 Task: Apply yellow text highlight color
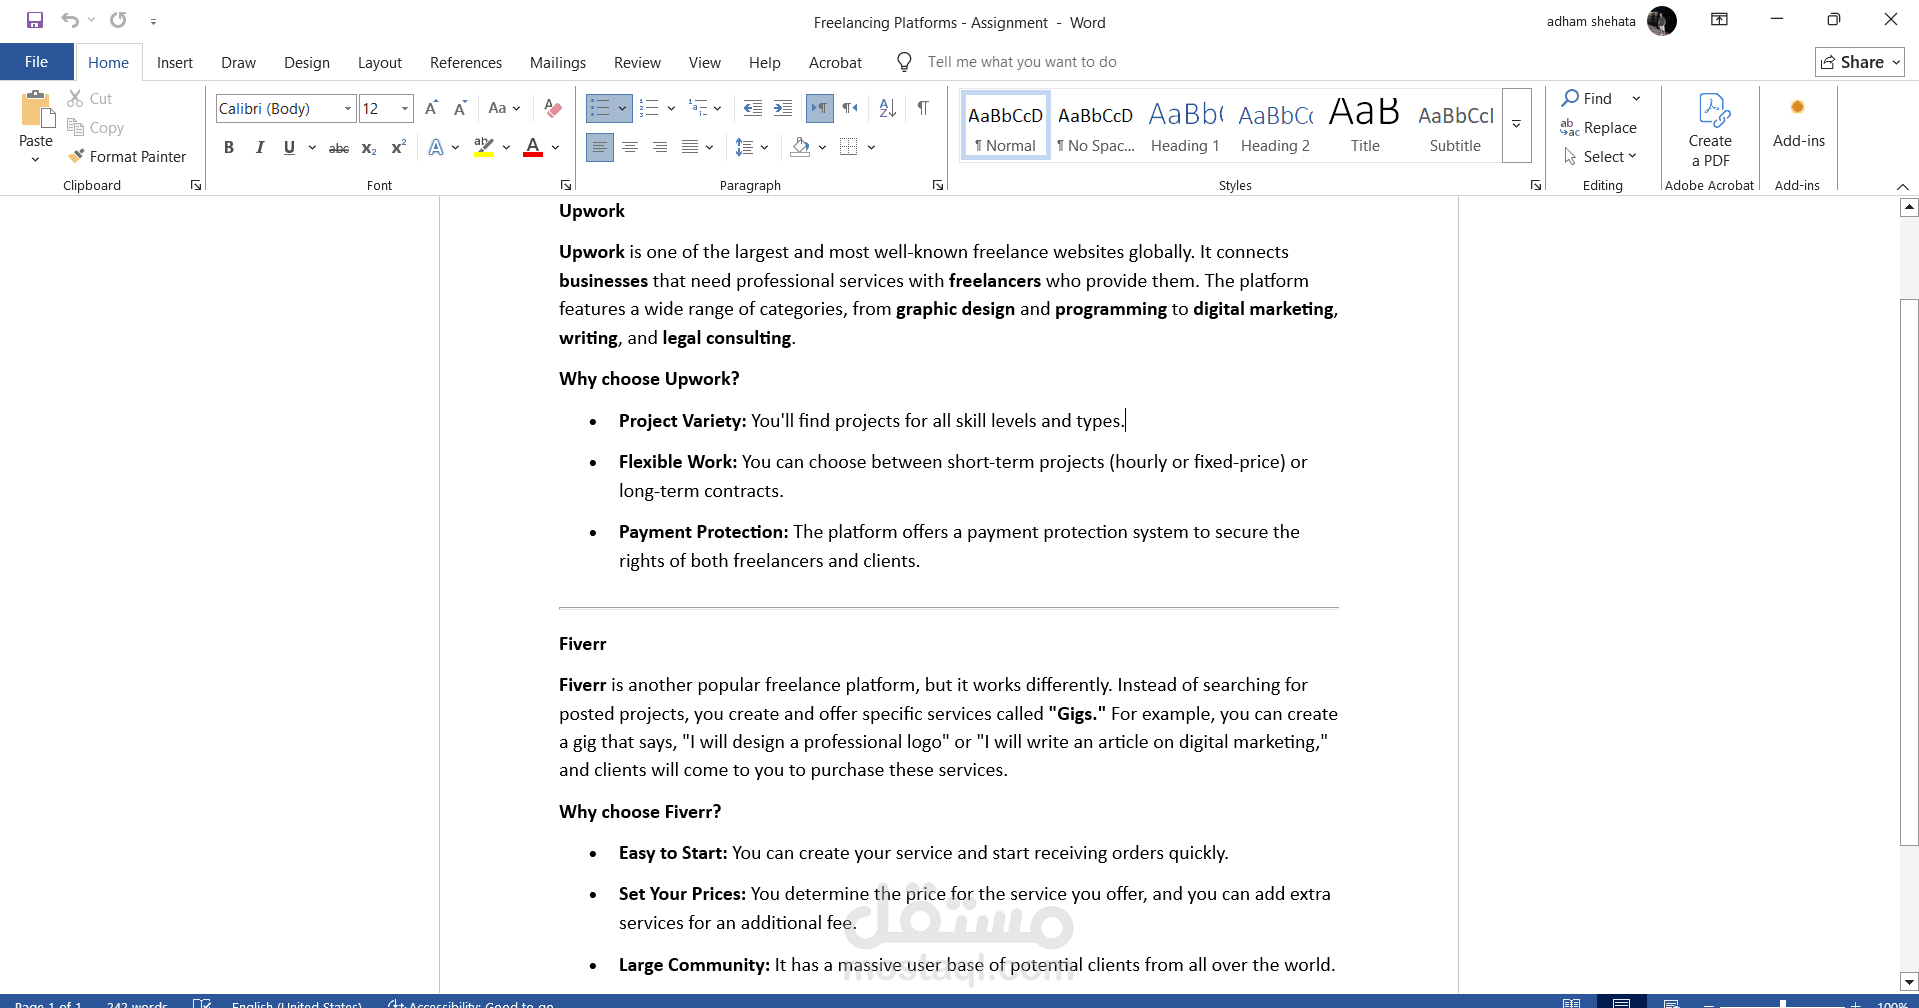click(x=484, y=147)
